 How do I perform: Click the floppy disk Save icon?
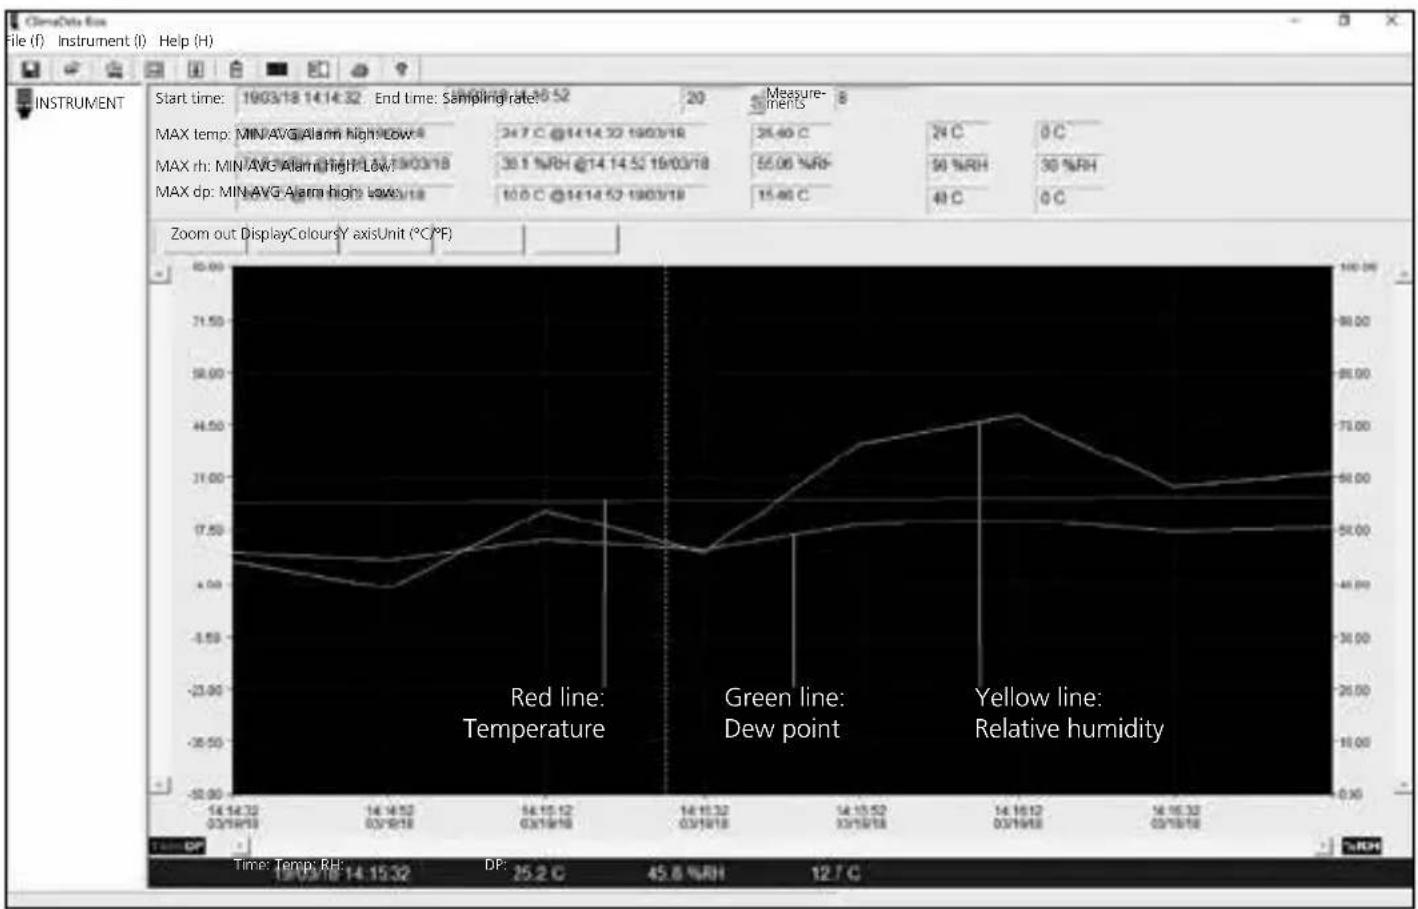(x=31, y=69)
